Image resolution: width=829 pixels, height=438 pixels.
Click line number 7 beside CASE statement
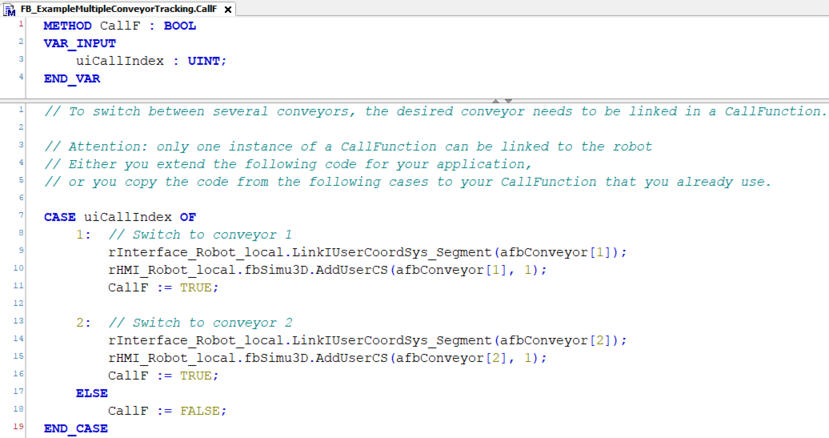point(20,217)
